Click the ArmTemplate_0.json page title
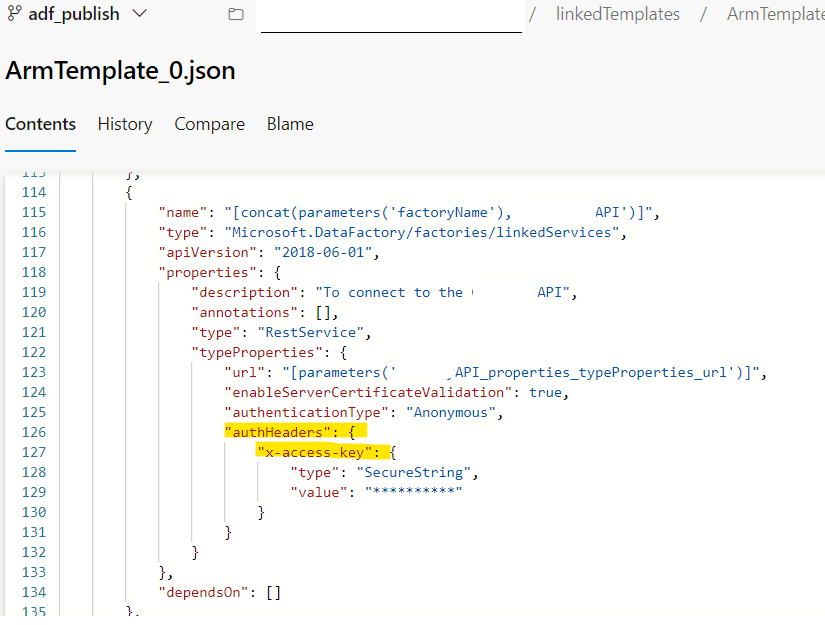This screenshot has width=825, height=625. (x=120, y=71)
